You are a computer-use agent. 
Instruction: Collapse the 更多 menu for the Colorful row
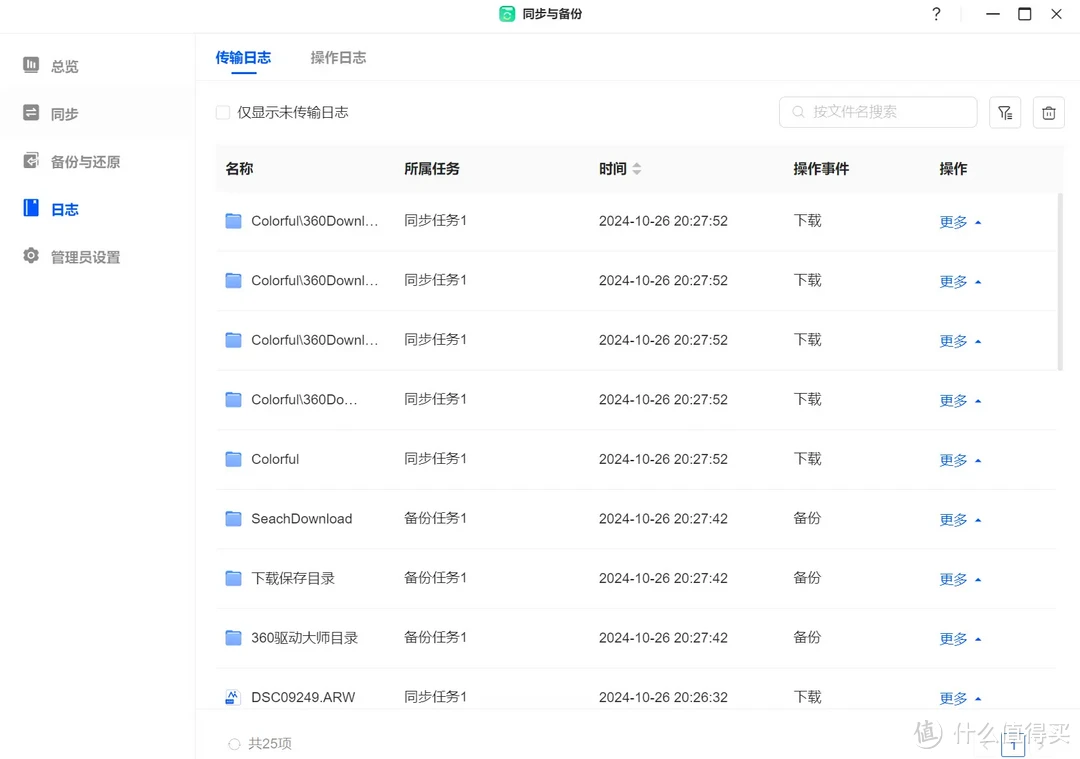click(957, 459)
